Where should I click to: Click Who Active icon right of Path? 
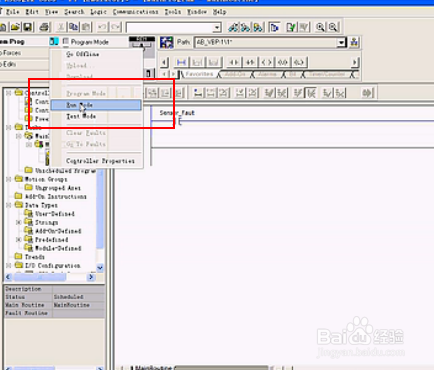pyautogui.click(x=354, y=42)
